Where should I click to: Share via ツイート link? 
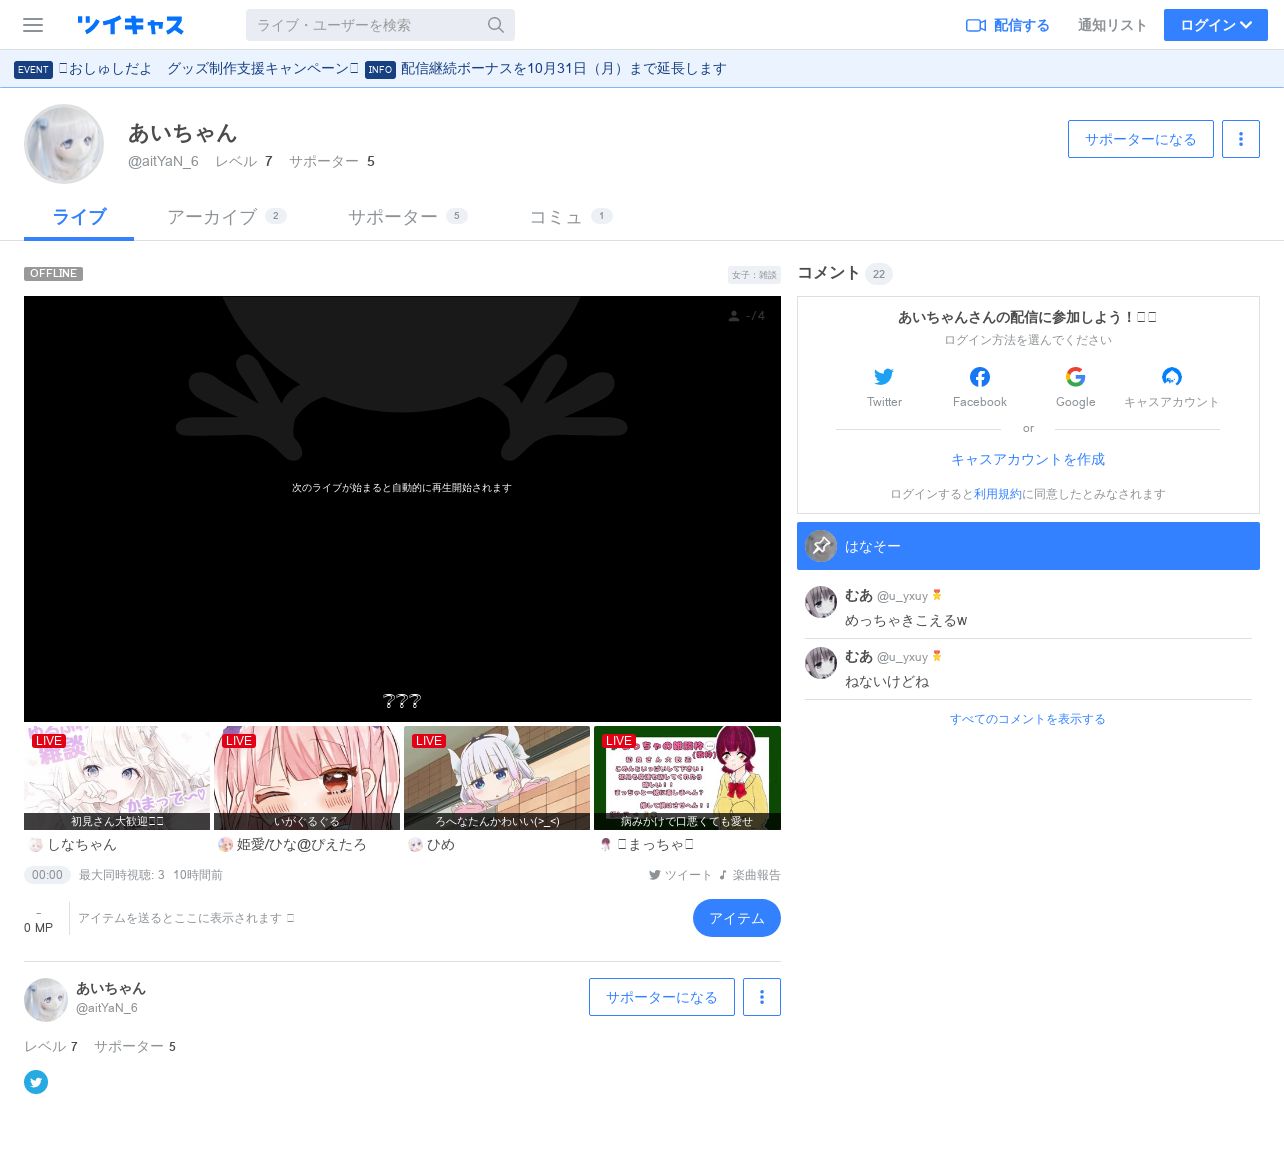[x=680, y=875]
